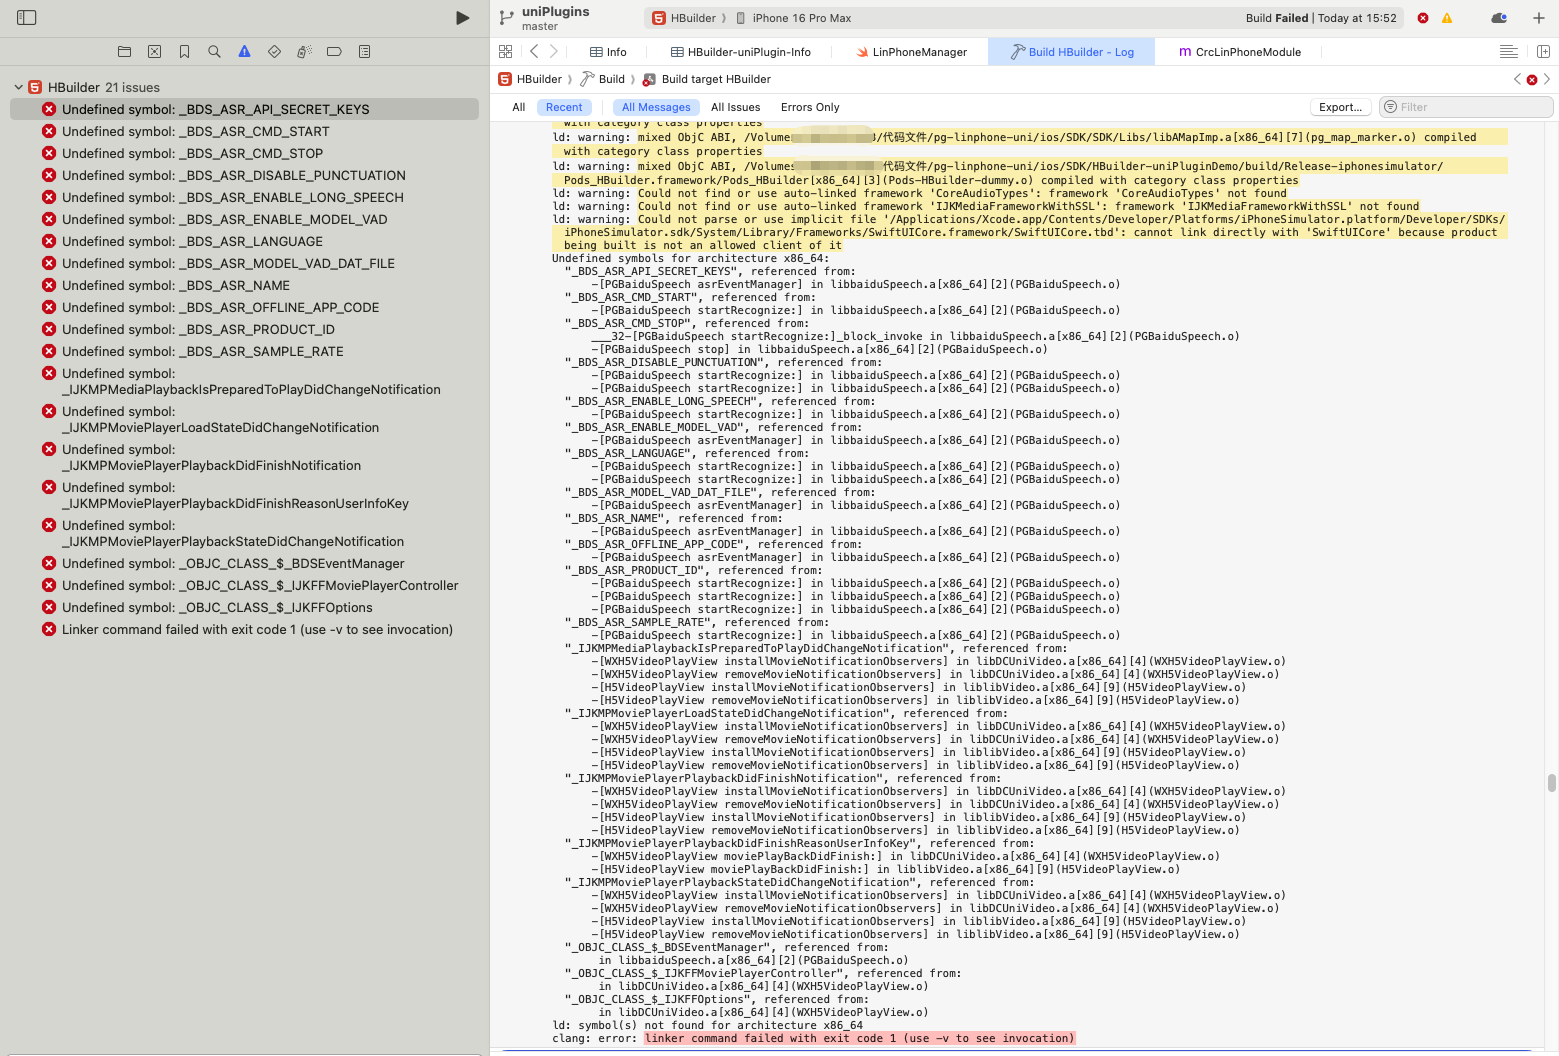Click the build log vertical scrollbar
The width and height of the screenshot is (1559, 1056).
1551,782
